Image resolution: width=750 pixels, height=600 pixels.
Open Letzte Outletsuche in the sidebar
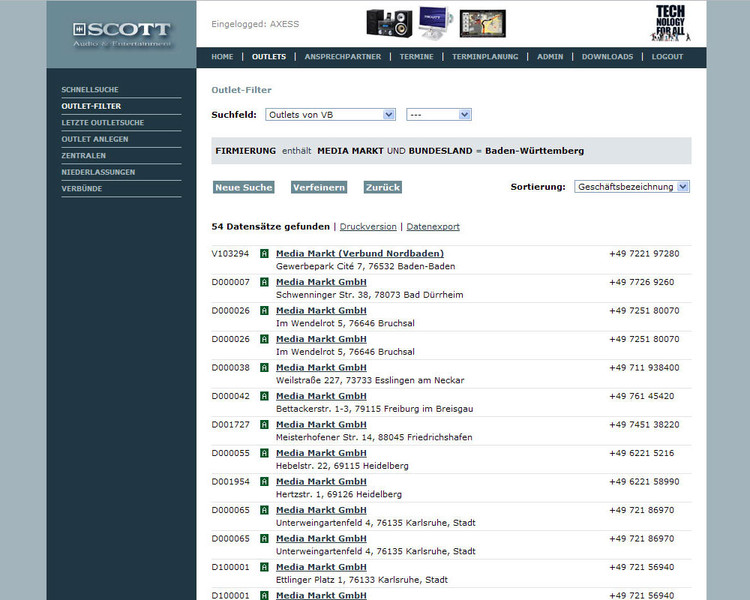(103, 122)
